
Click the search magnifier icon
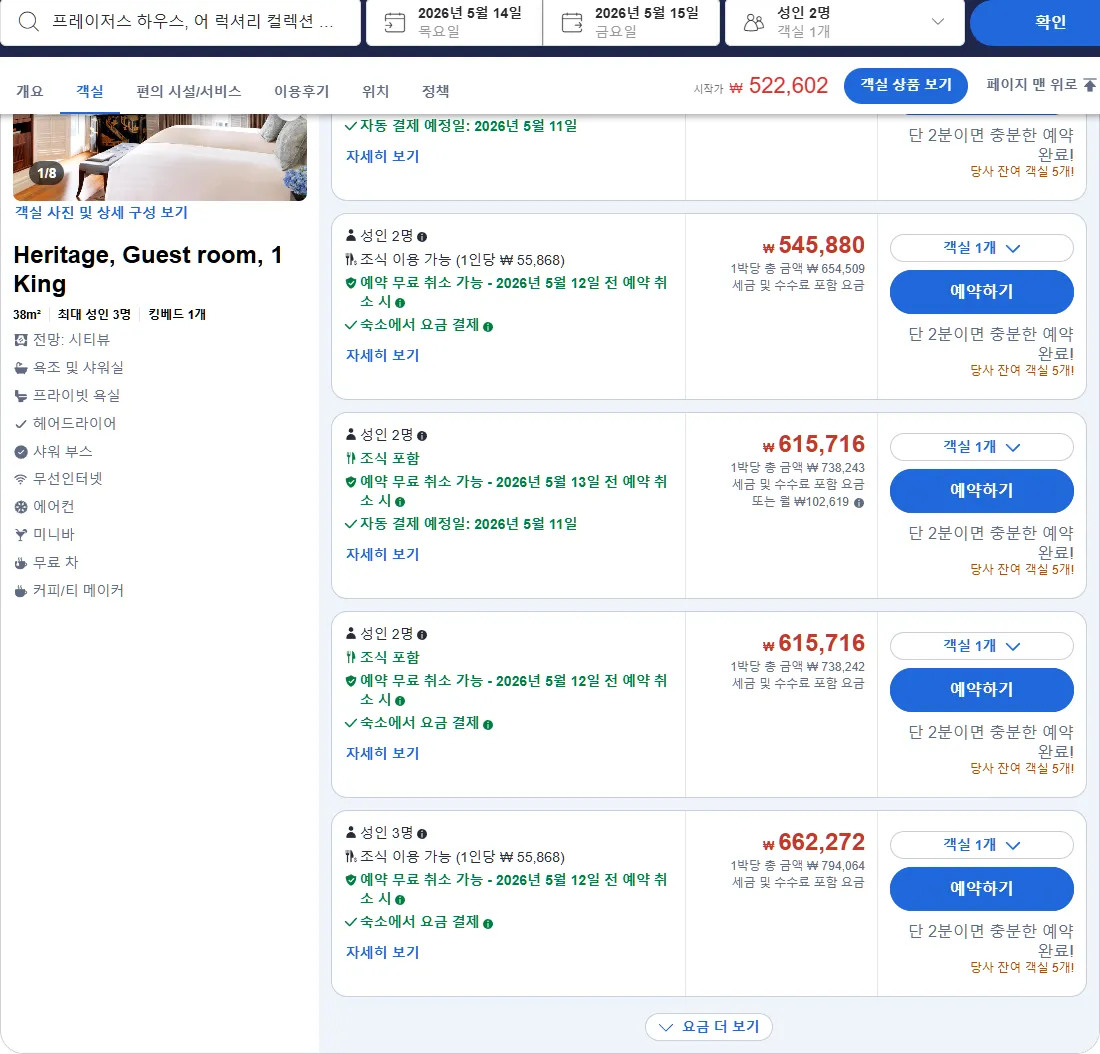(x=28, y=22)
